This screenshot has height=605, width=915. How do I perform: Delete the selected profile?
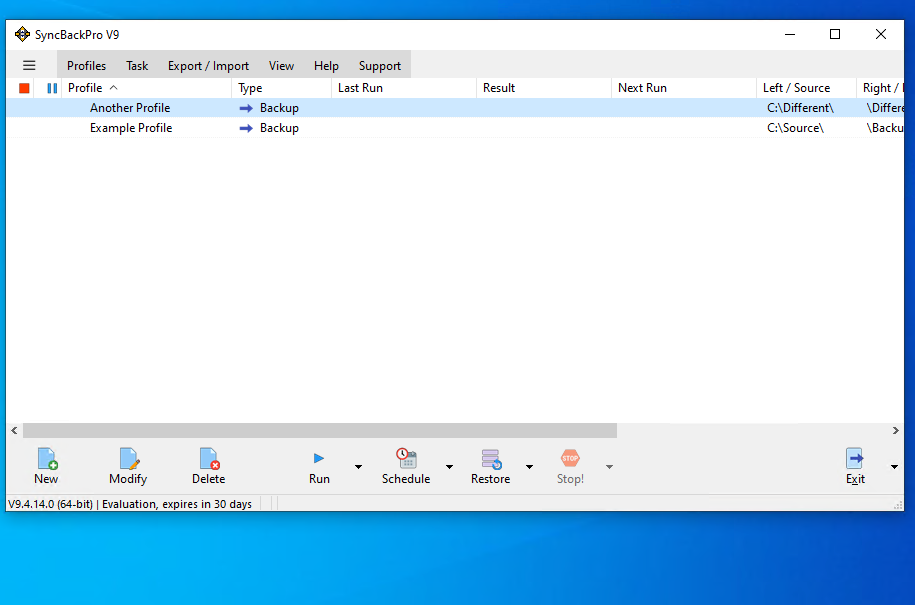[208, 466]
